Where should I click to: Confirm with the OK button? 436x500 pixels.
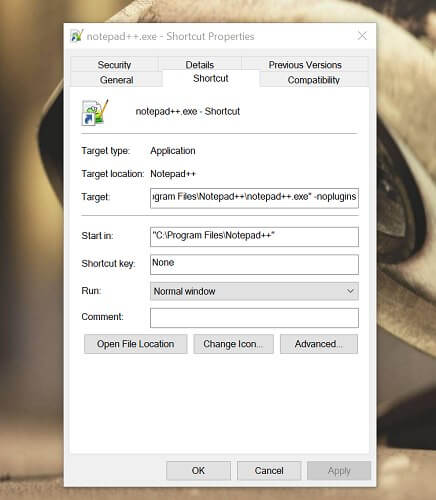point(198,470)
